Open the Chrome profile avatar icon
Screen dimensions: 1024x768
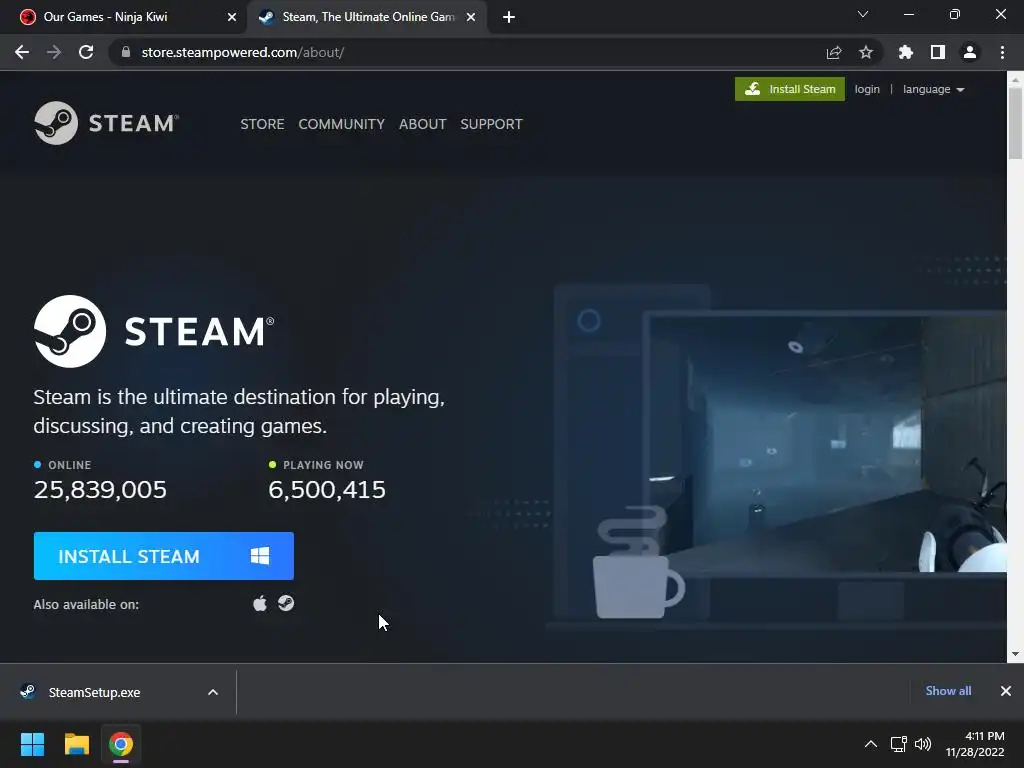(970, 52)
